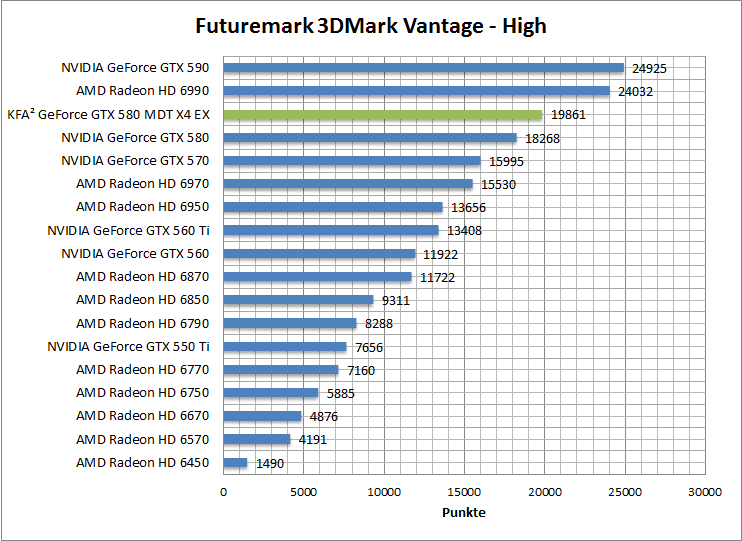Select the data value 8288
Screen dimensions: 742x541
[x=379, y=323]
